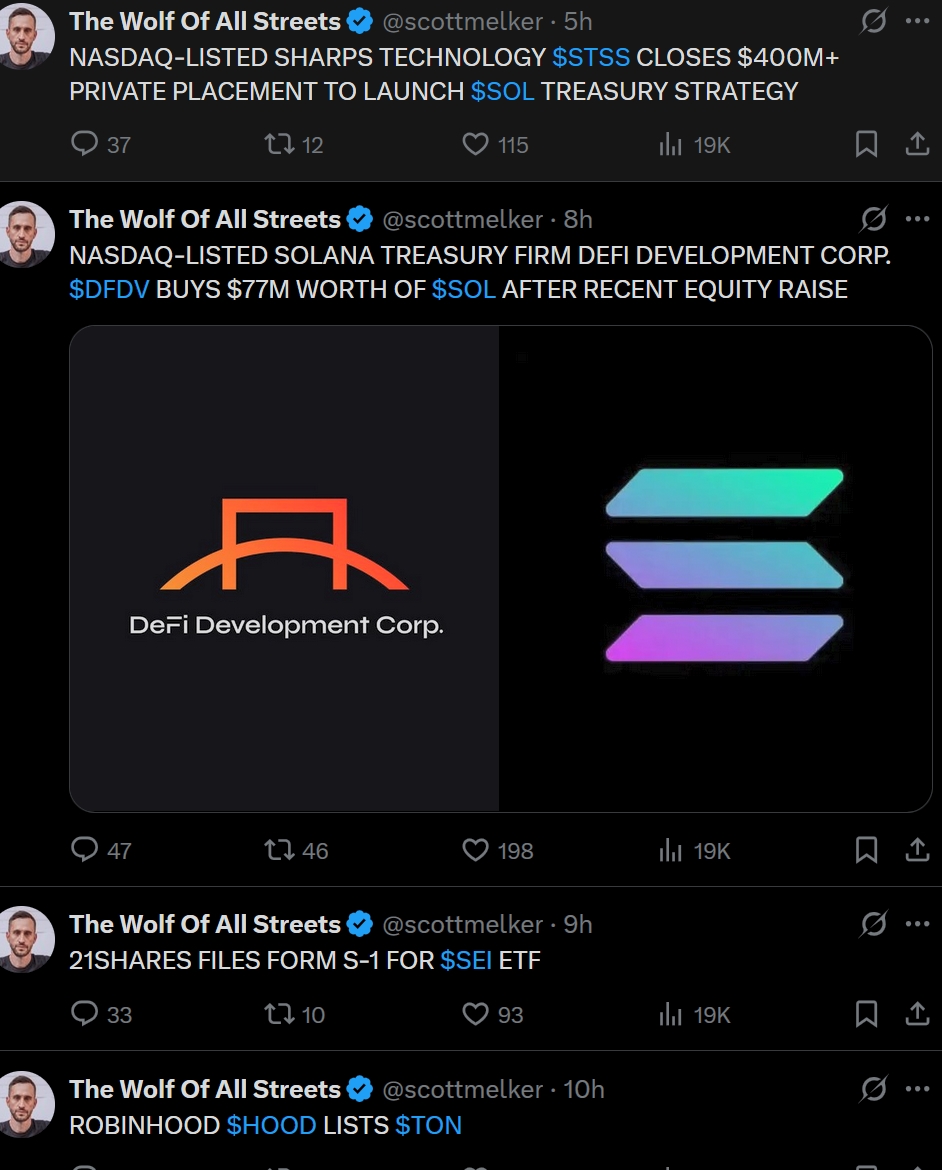Open the $SEI cashtag link

[x=466, y=961]
